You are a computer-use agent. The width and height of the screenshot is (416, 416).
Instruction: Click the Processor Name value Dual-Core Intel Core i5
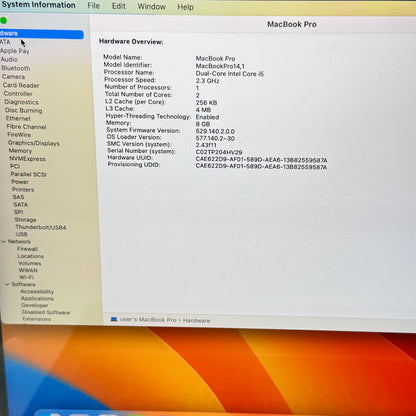(230, 74)
